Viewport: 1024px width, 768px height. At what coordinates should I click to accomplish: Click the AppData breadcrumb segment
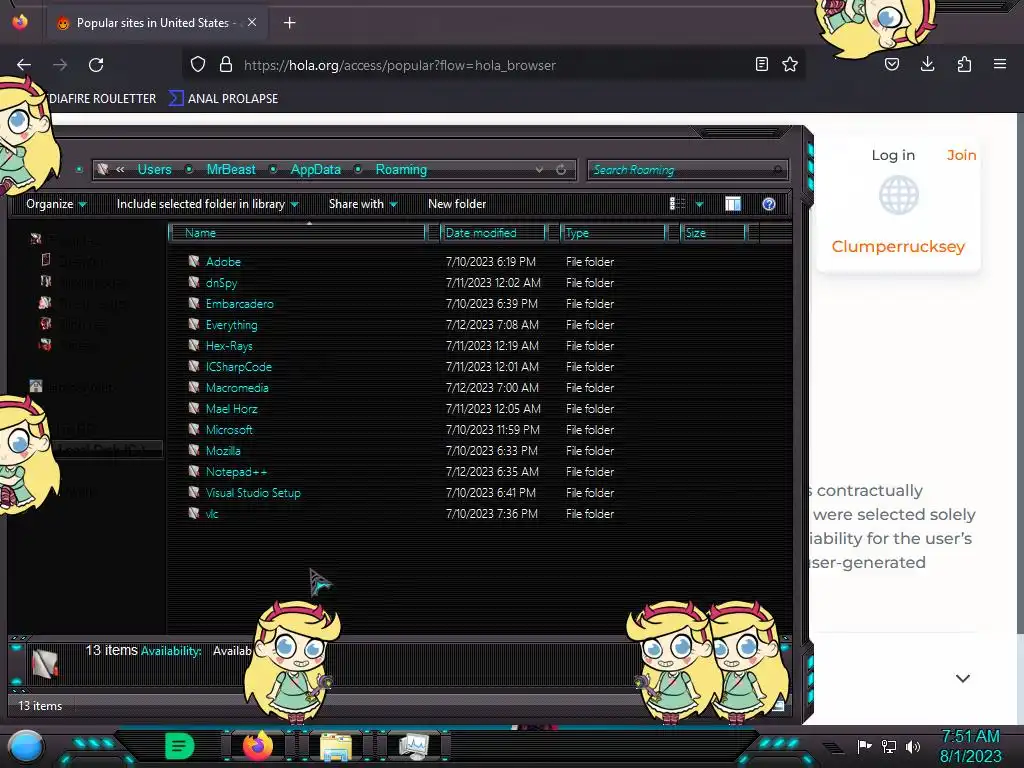(x=315, y=170)
